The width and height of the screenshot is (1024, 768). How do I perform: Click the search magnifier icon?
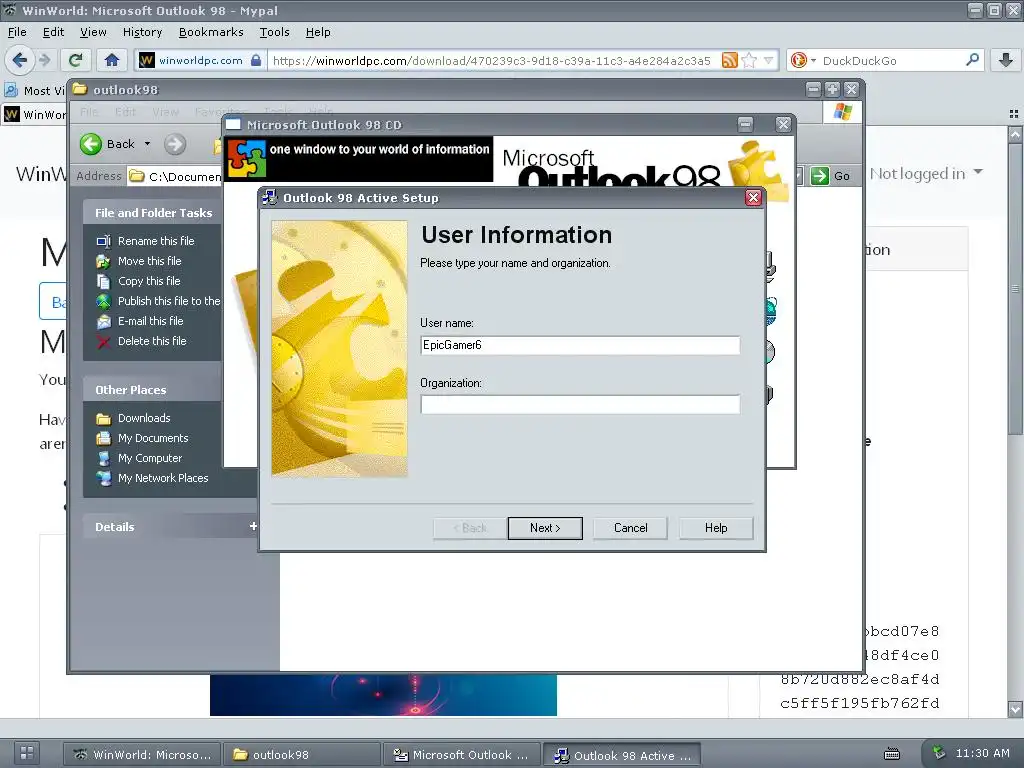pos(972,60)
